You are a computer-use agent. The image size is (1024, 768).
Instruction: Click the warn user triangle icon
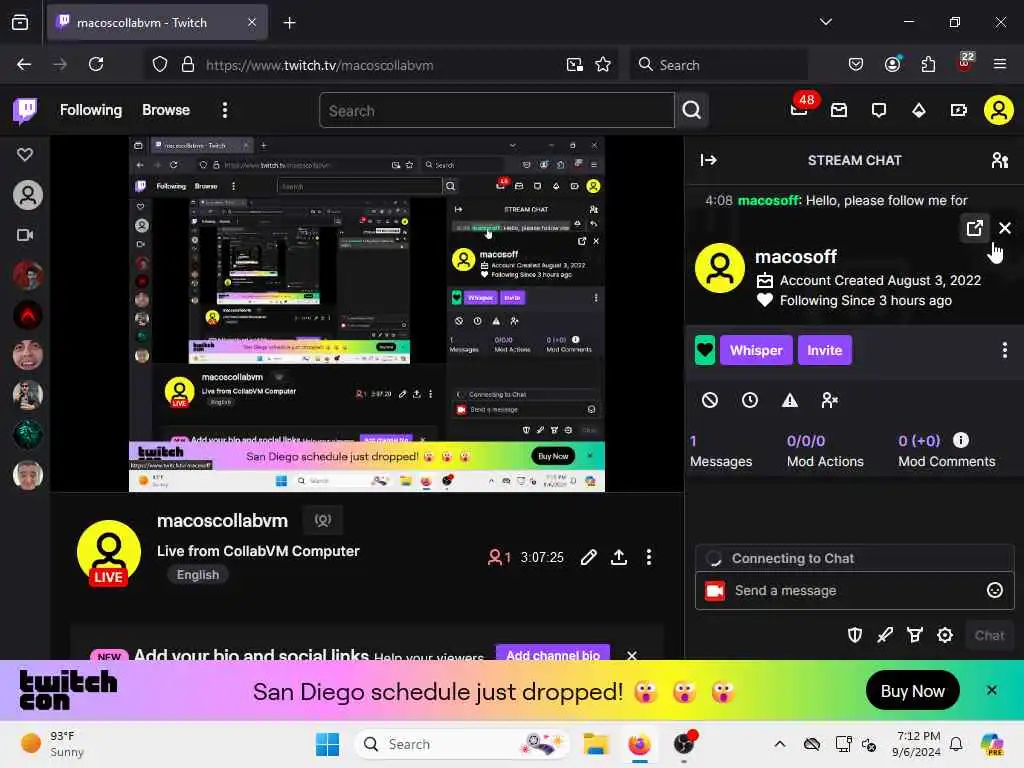790,400
